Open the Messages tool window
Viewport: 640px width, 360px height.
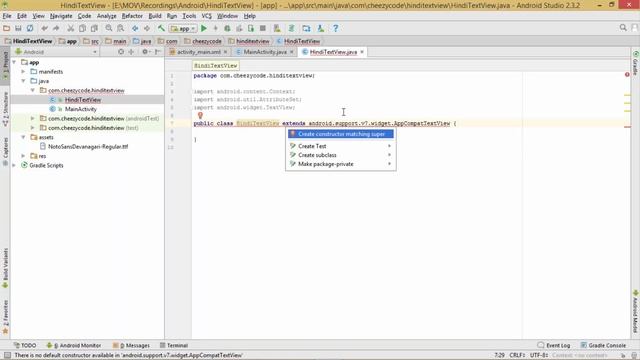pyautogui.click(x=131, y=345)
